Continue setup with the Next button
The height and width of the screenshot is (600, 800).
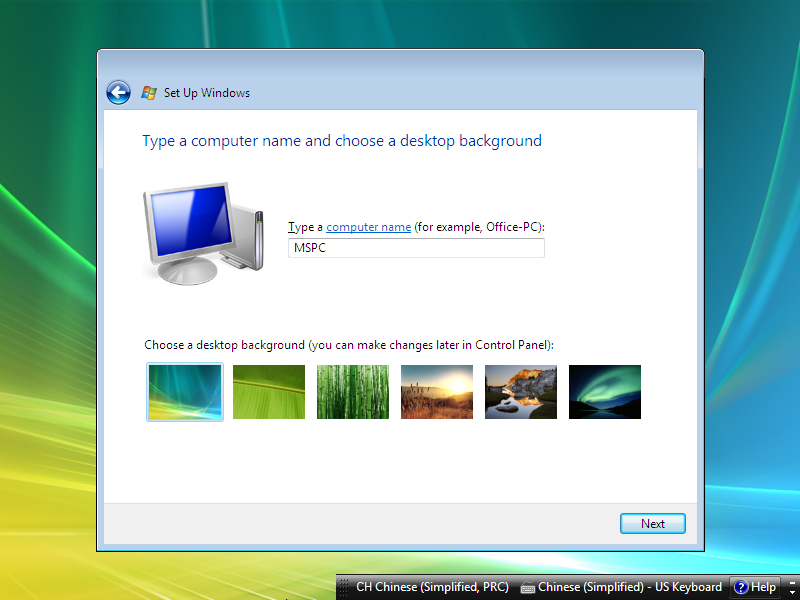coord(653,523)
